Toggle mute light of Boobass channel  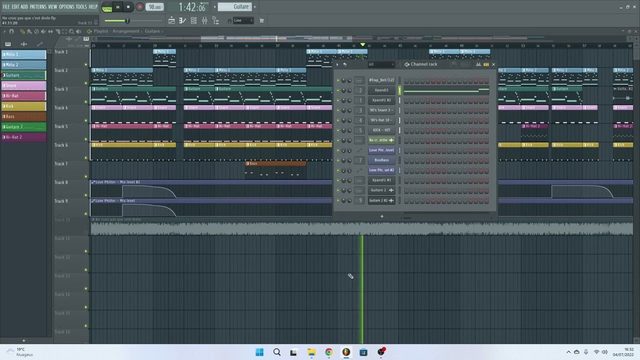point(338,160)
